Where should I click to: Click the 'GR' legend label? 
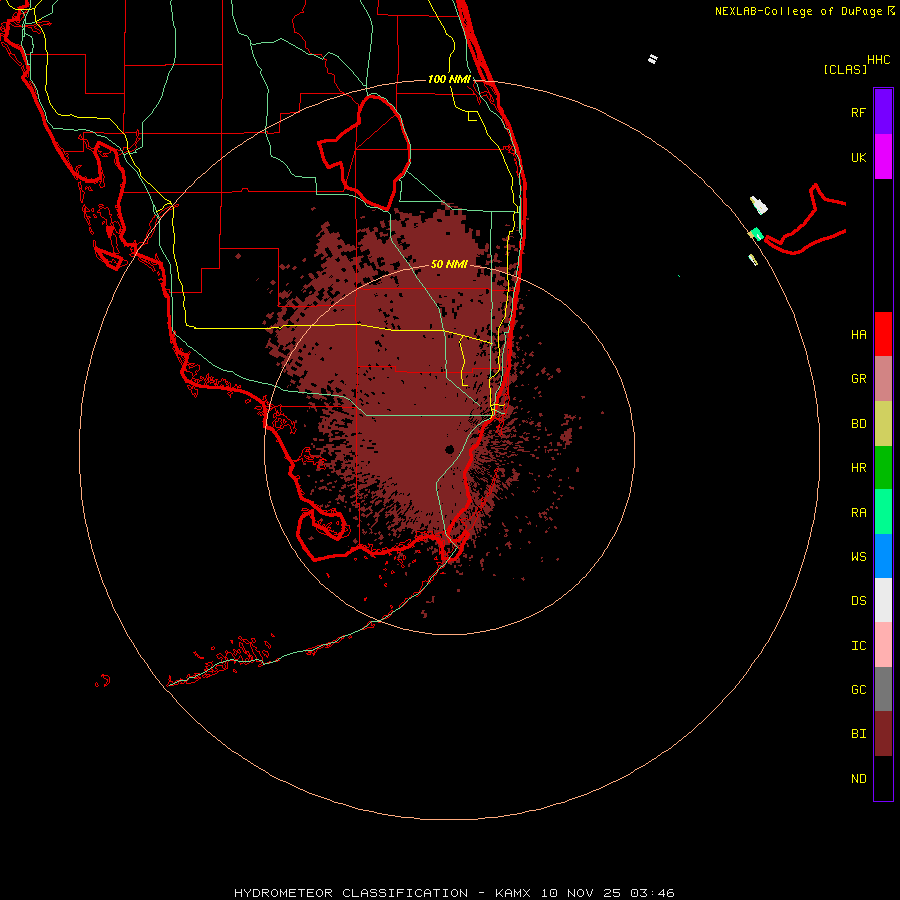click(858, 379)
